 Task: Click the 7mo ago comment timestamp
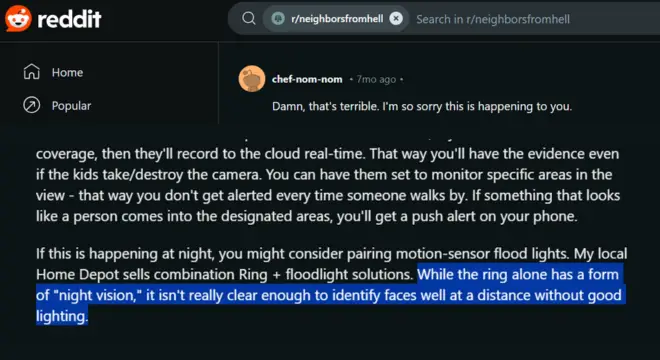pyautogui.click(x=376, y=79)
